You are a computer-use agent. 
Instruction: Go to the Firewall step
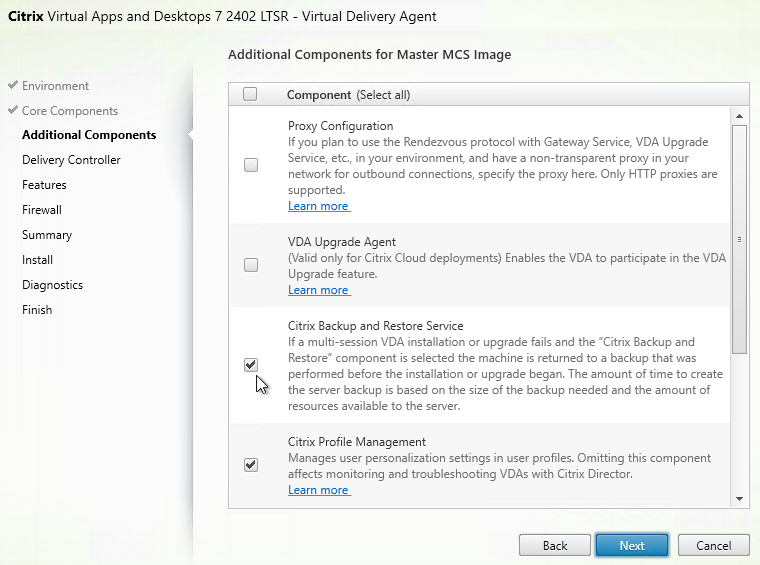(x=42, y=210)
